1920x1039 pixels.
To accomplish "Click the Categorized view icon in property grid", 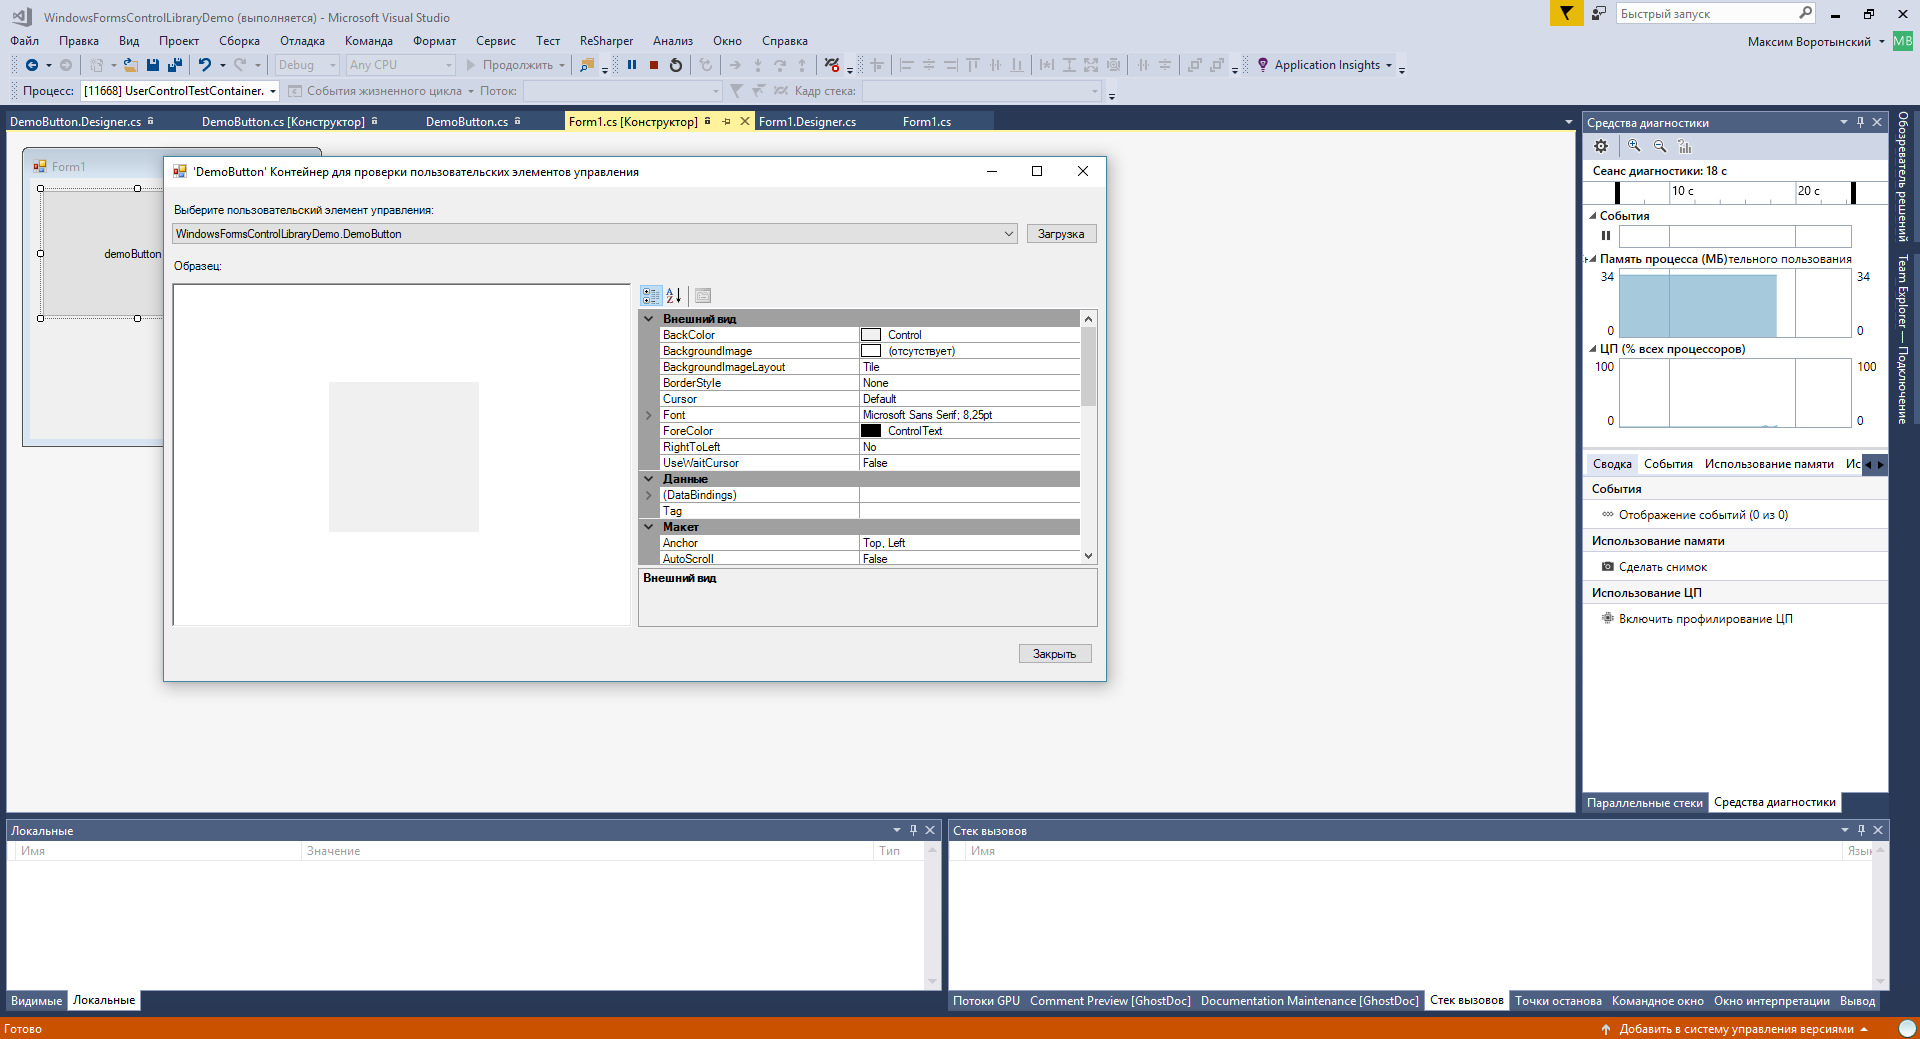I will [x=651, y=296].
